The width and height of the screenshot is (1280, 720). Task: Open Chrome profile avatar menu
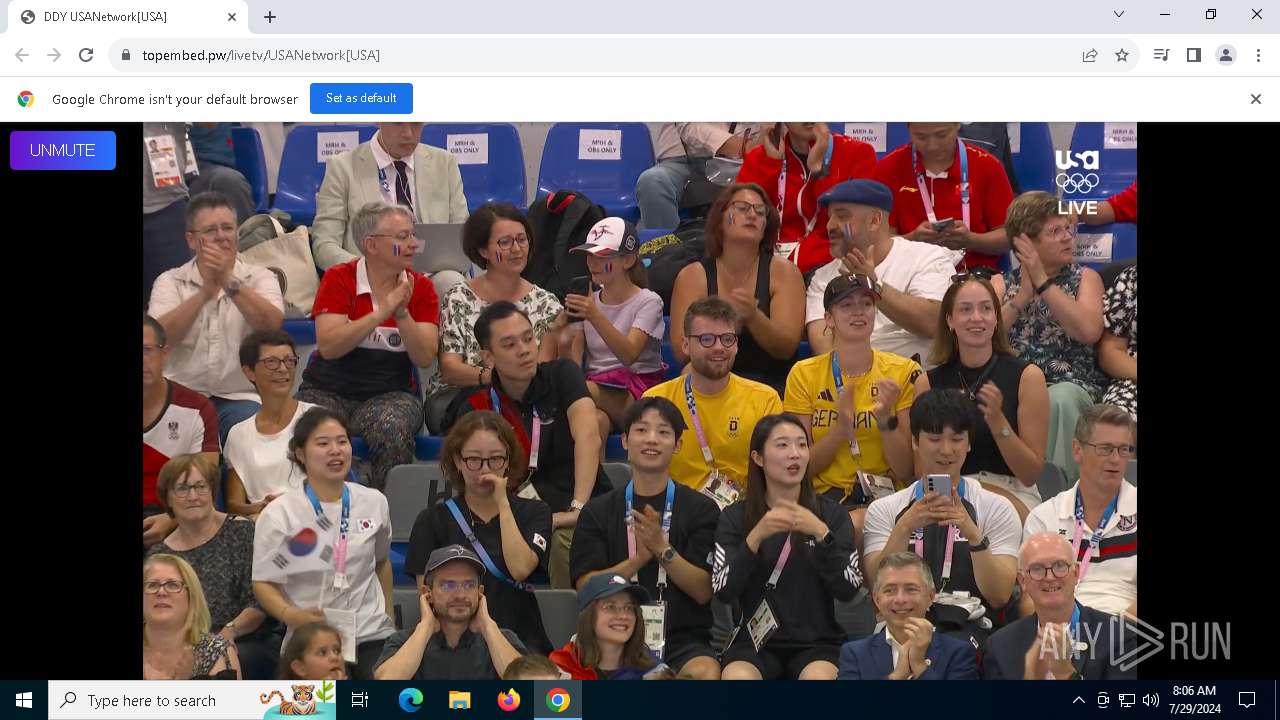pos(1226,55)
